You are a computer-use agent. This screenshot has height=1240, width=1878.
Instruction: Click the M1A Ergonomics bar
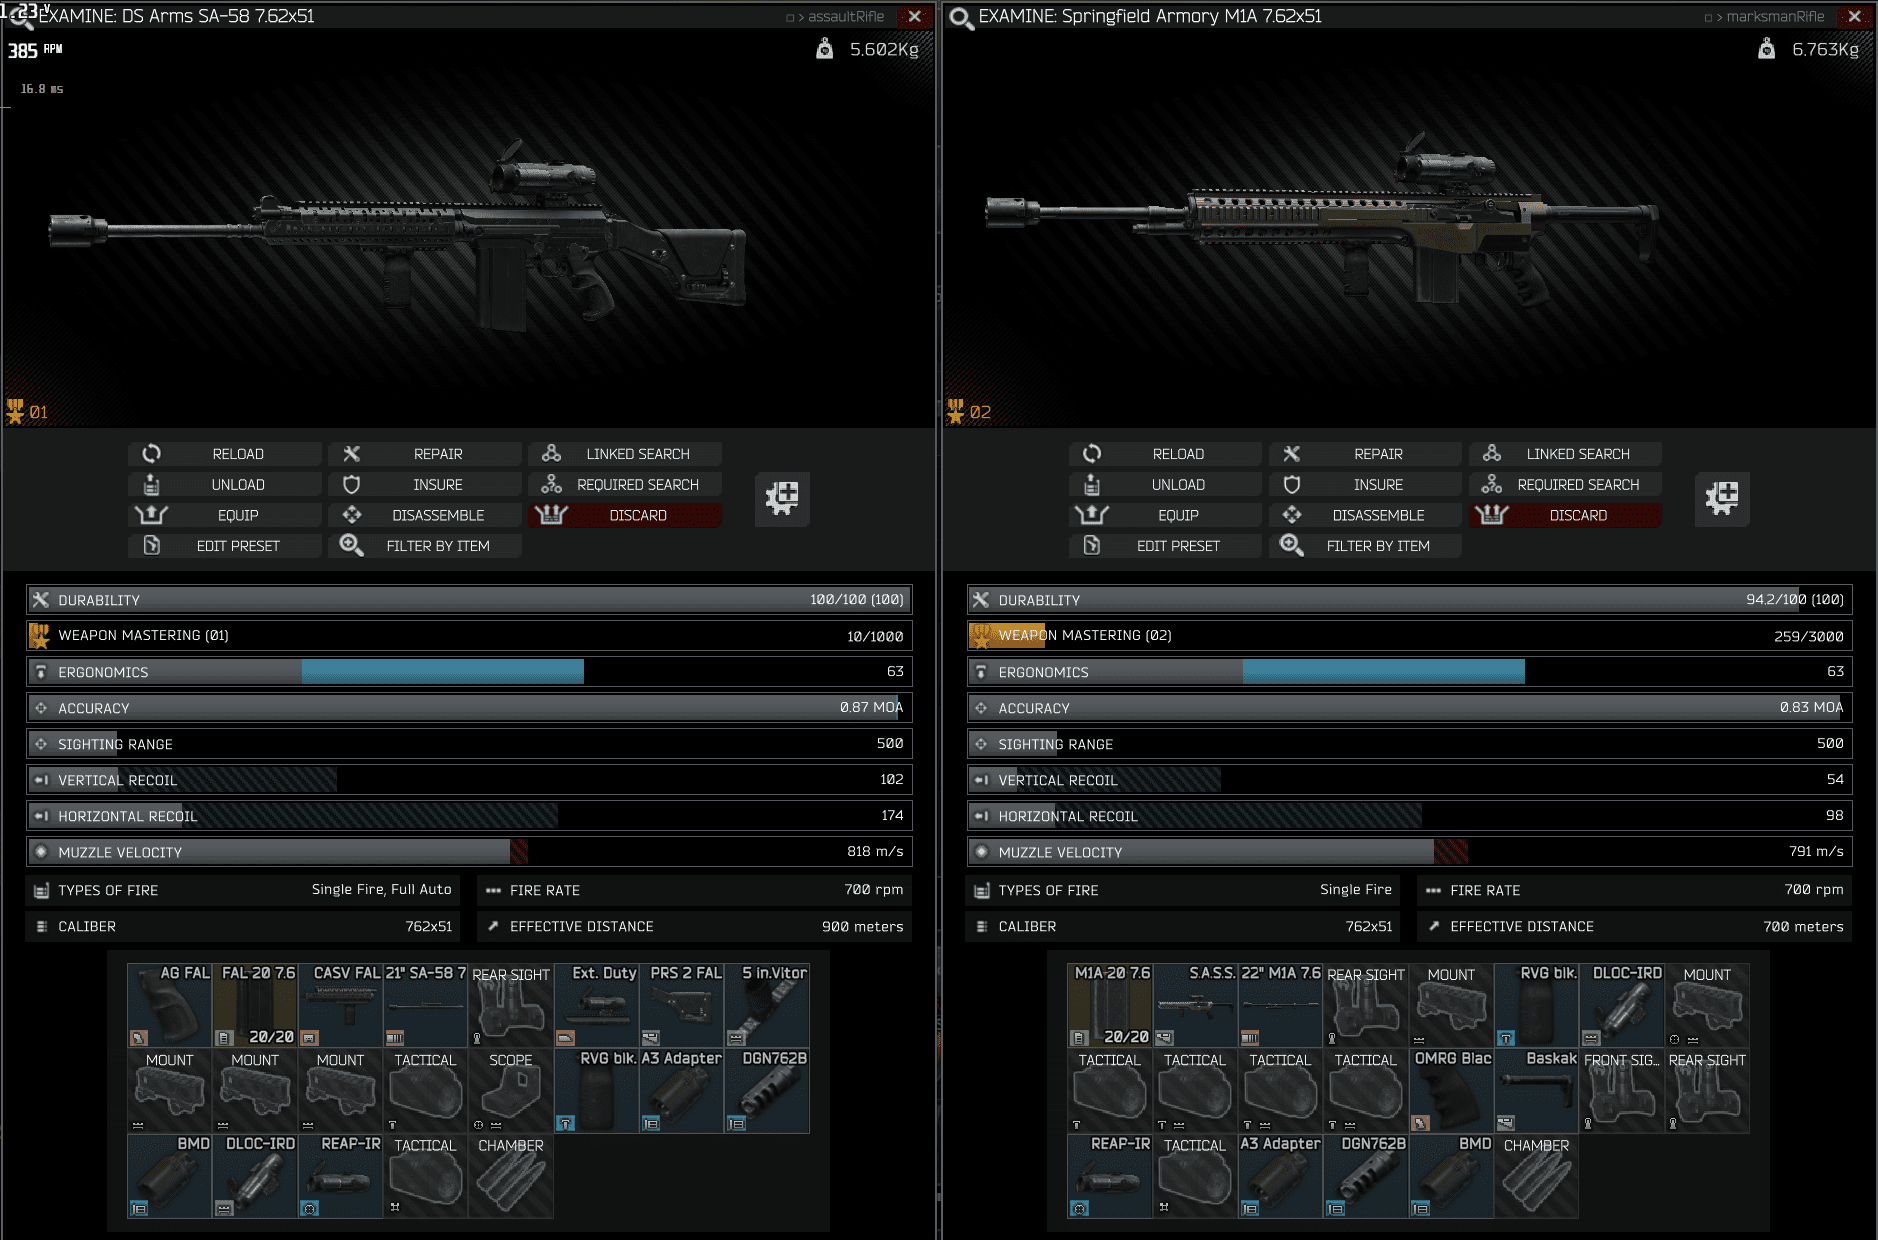tap(1410, 672)
